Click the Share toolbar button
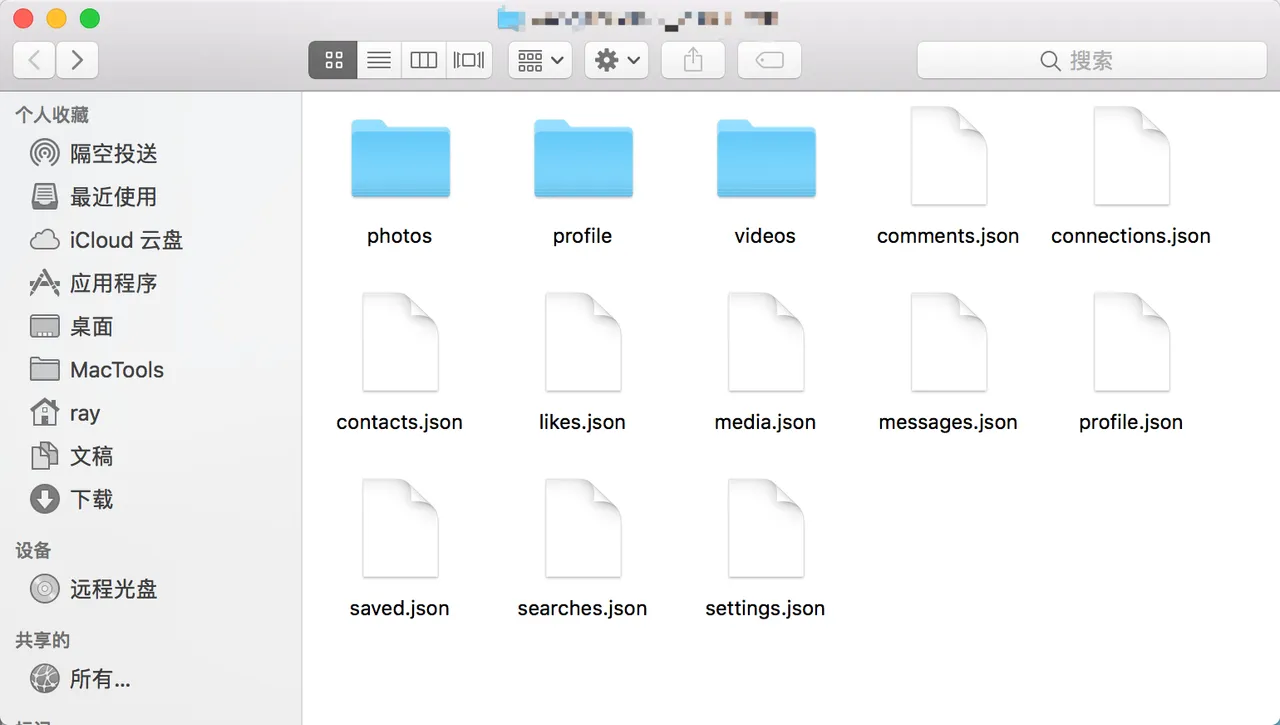Viewport: 1280px width, 725px height. point(693,60)
